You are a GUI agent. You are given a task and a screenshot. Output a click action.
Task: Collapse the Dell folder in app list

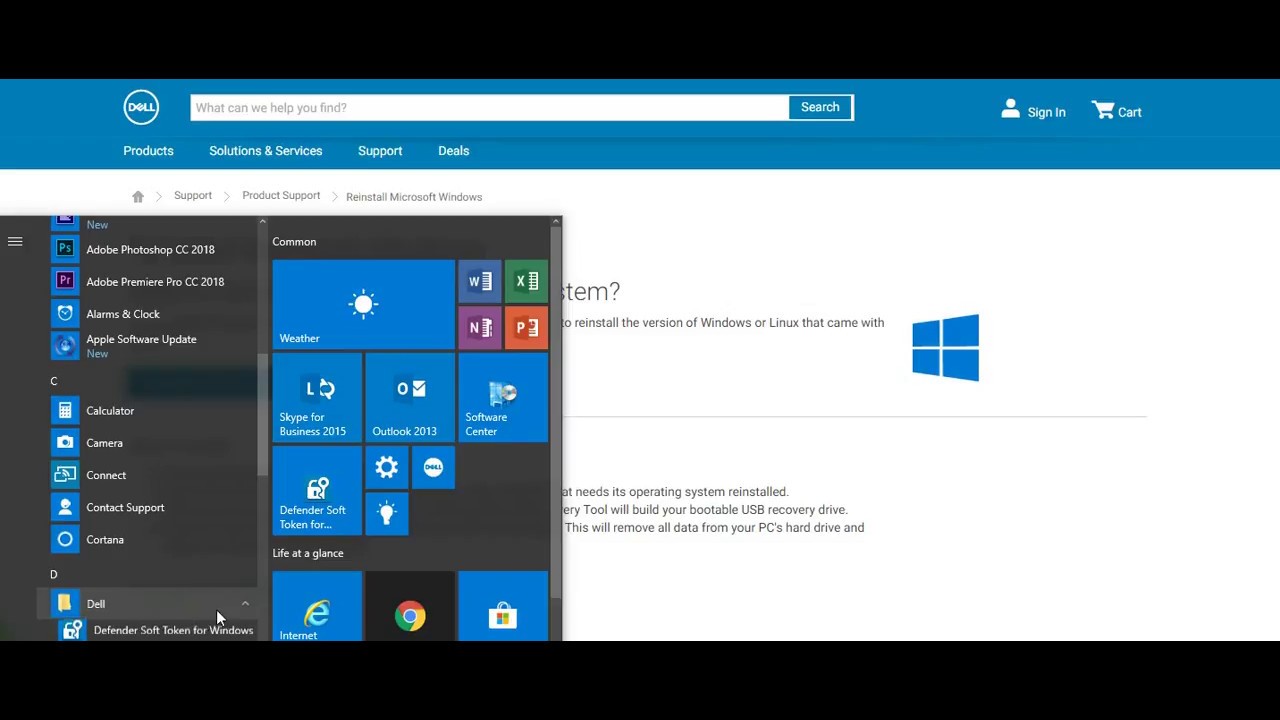pyautogui.click(x=245, y=604)
